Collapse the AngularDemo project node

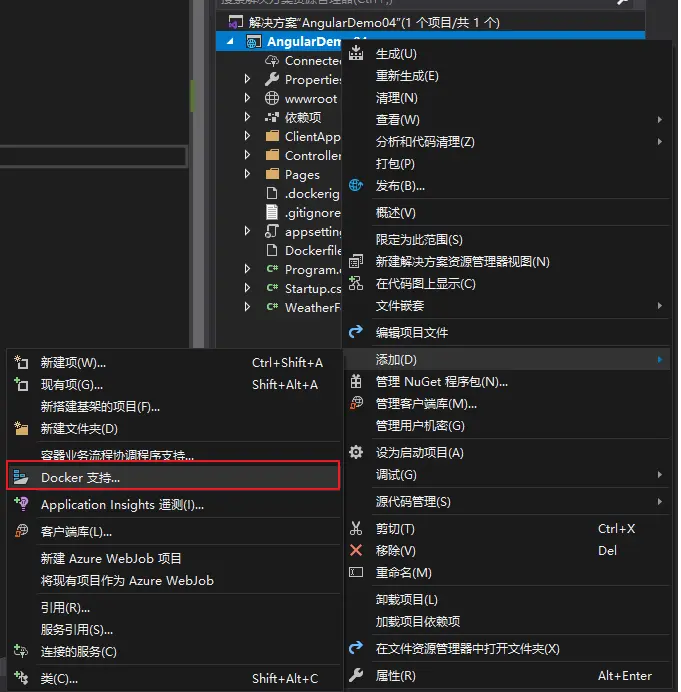click(x=230, y=41)
